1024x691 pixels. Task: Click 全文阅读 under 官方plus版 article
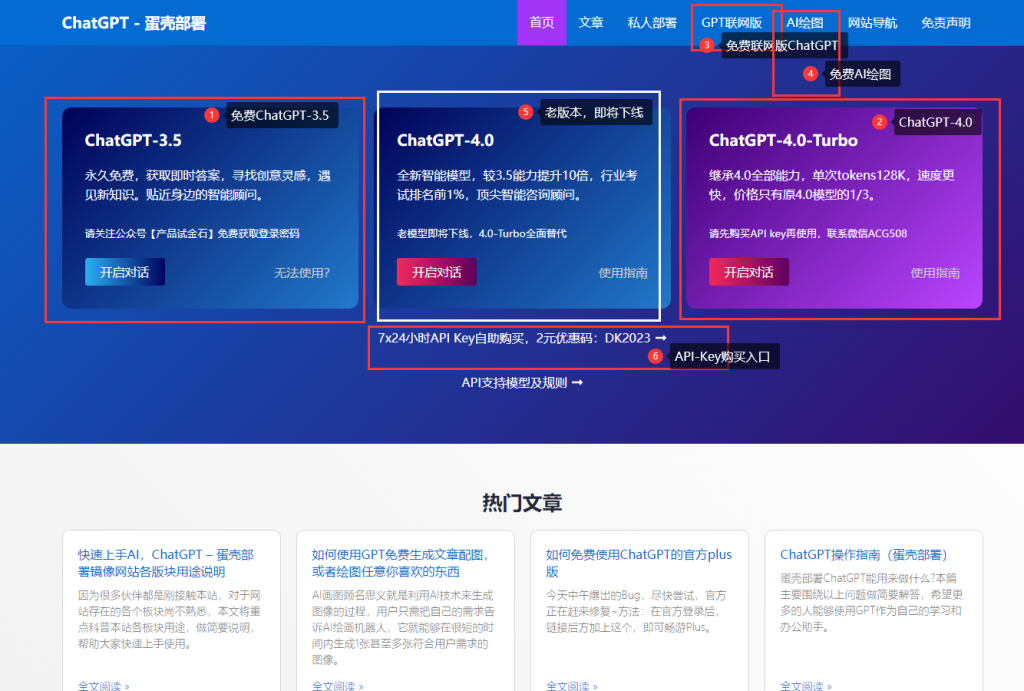(571, 686)
